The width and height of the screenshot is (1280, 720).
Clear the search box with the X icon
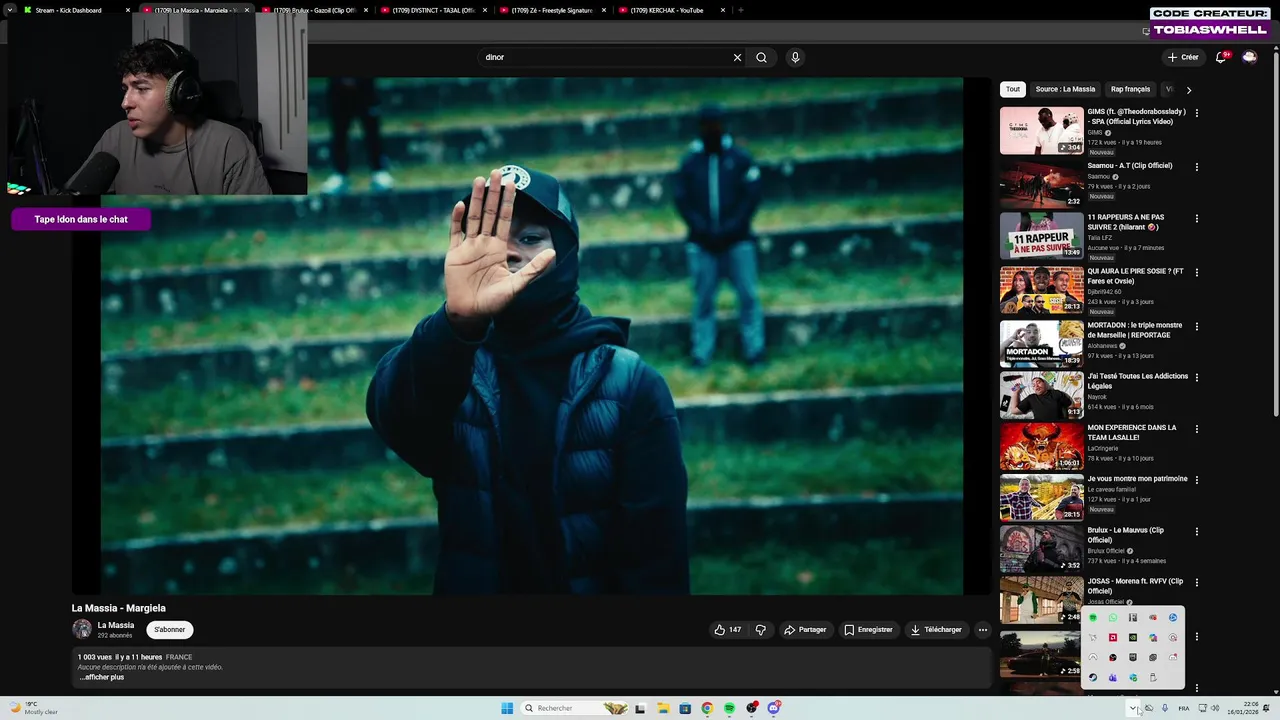click(737, 57)
